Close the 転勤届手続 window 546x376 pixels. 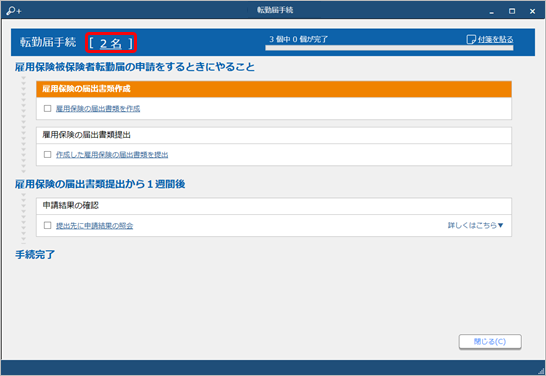point(532,11)
